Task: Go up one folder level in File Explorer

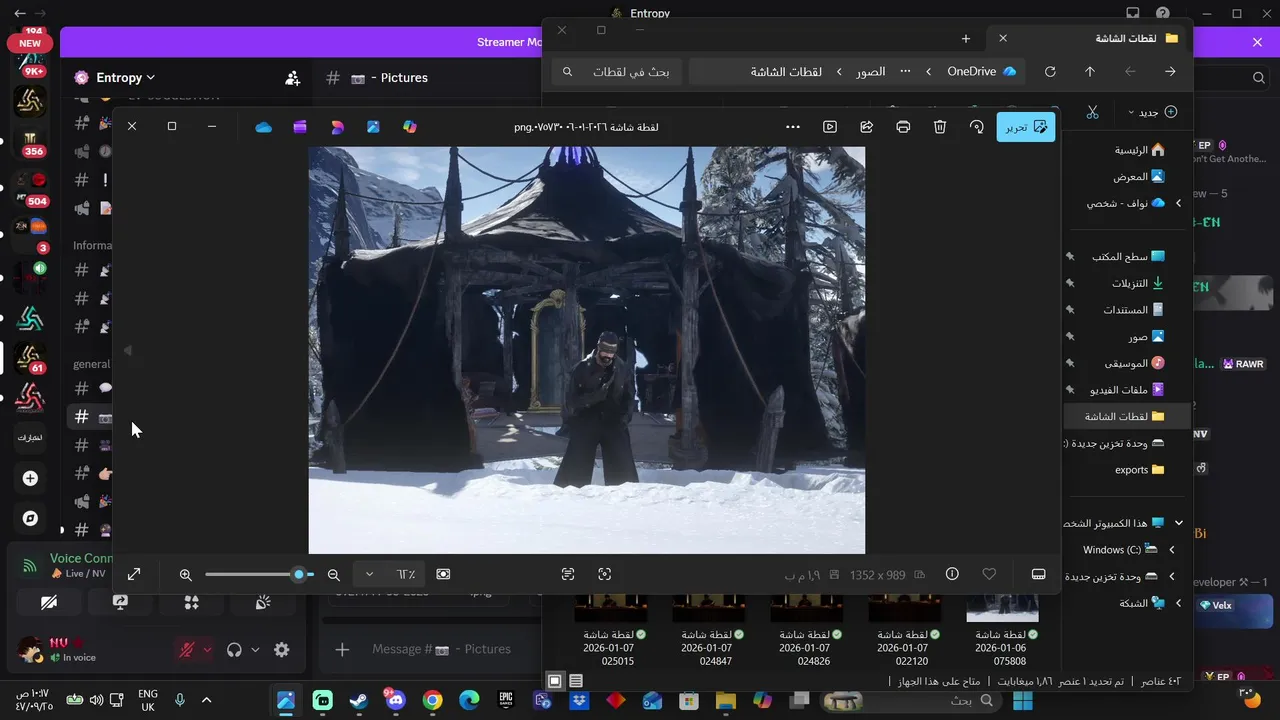Action: tap(1090, 72)
